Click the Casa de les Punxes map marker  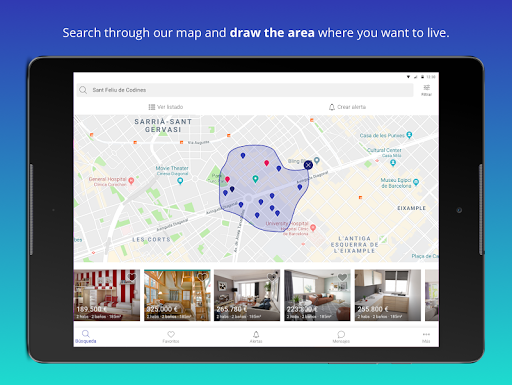pyautogui.click(x=409, y=135)
